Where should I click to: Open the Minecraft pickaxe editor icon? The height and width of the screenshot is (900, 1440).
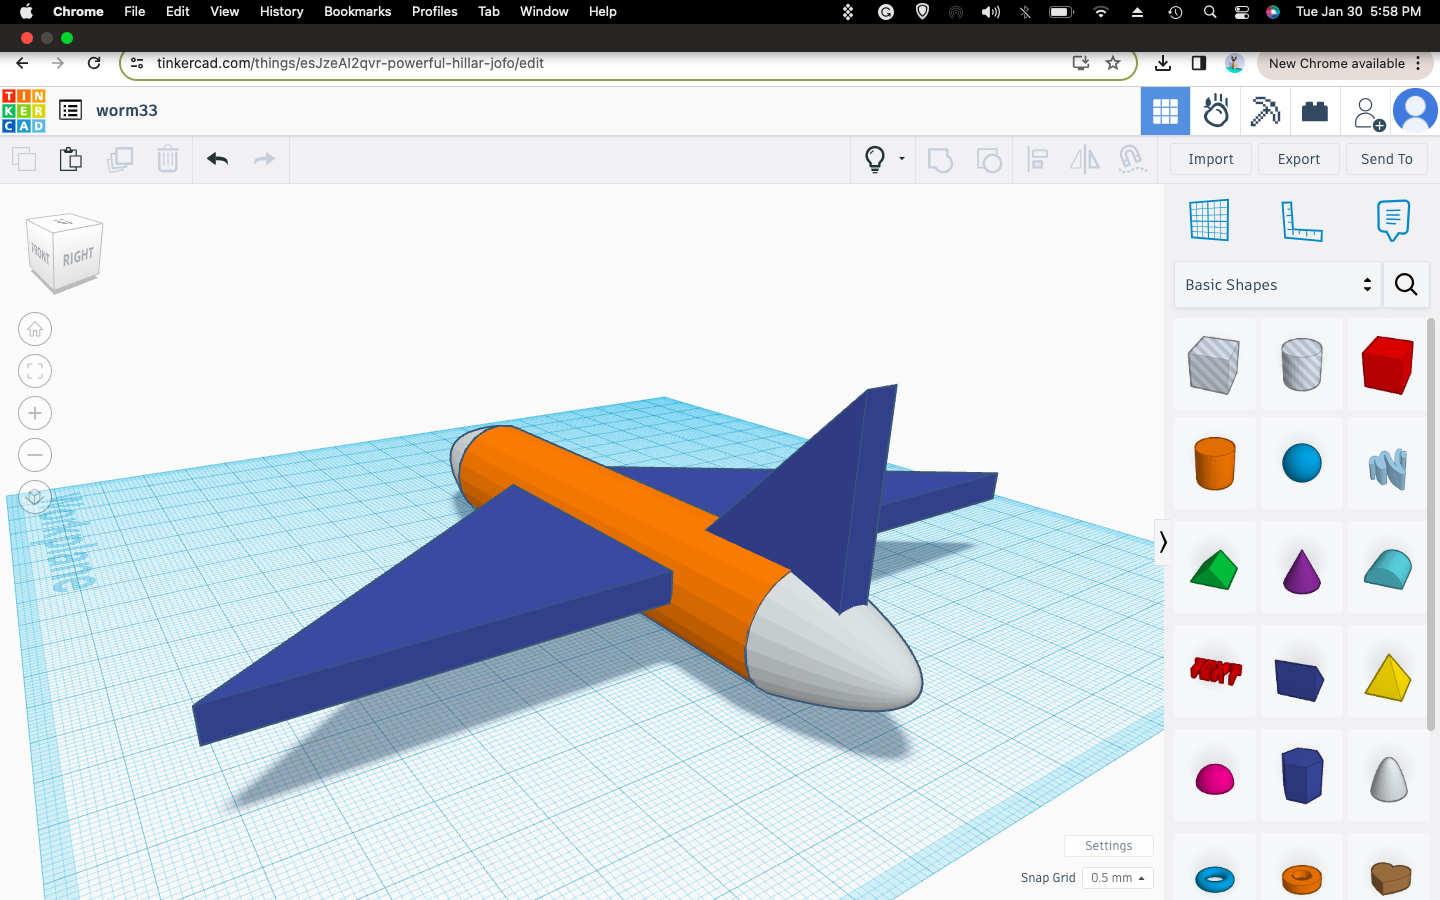pos(1265,111)
